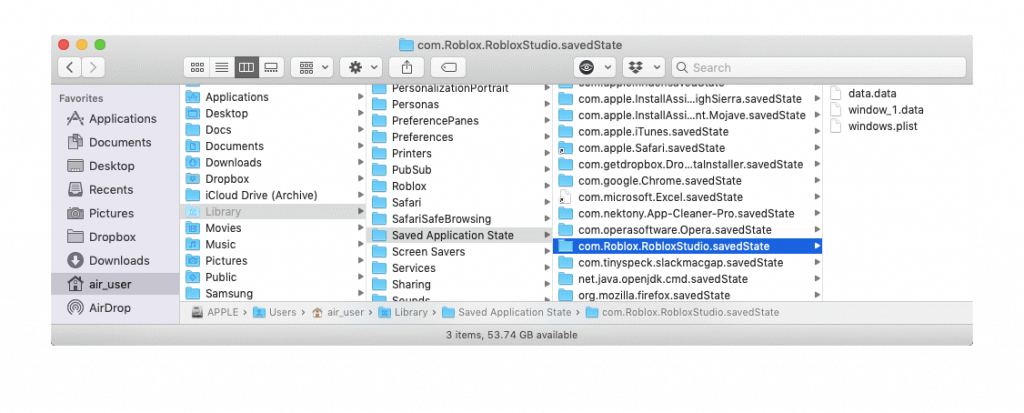
Task: Select the Personas folder
Action: [460, 105]
